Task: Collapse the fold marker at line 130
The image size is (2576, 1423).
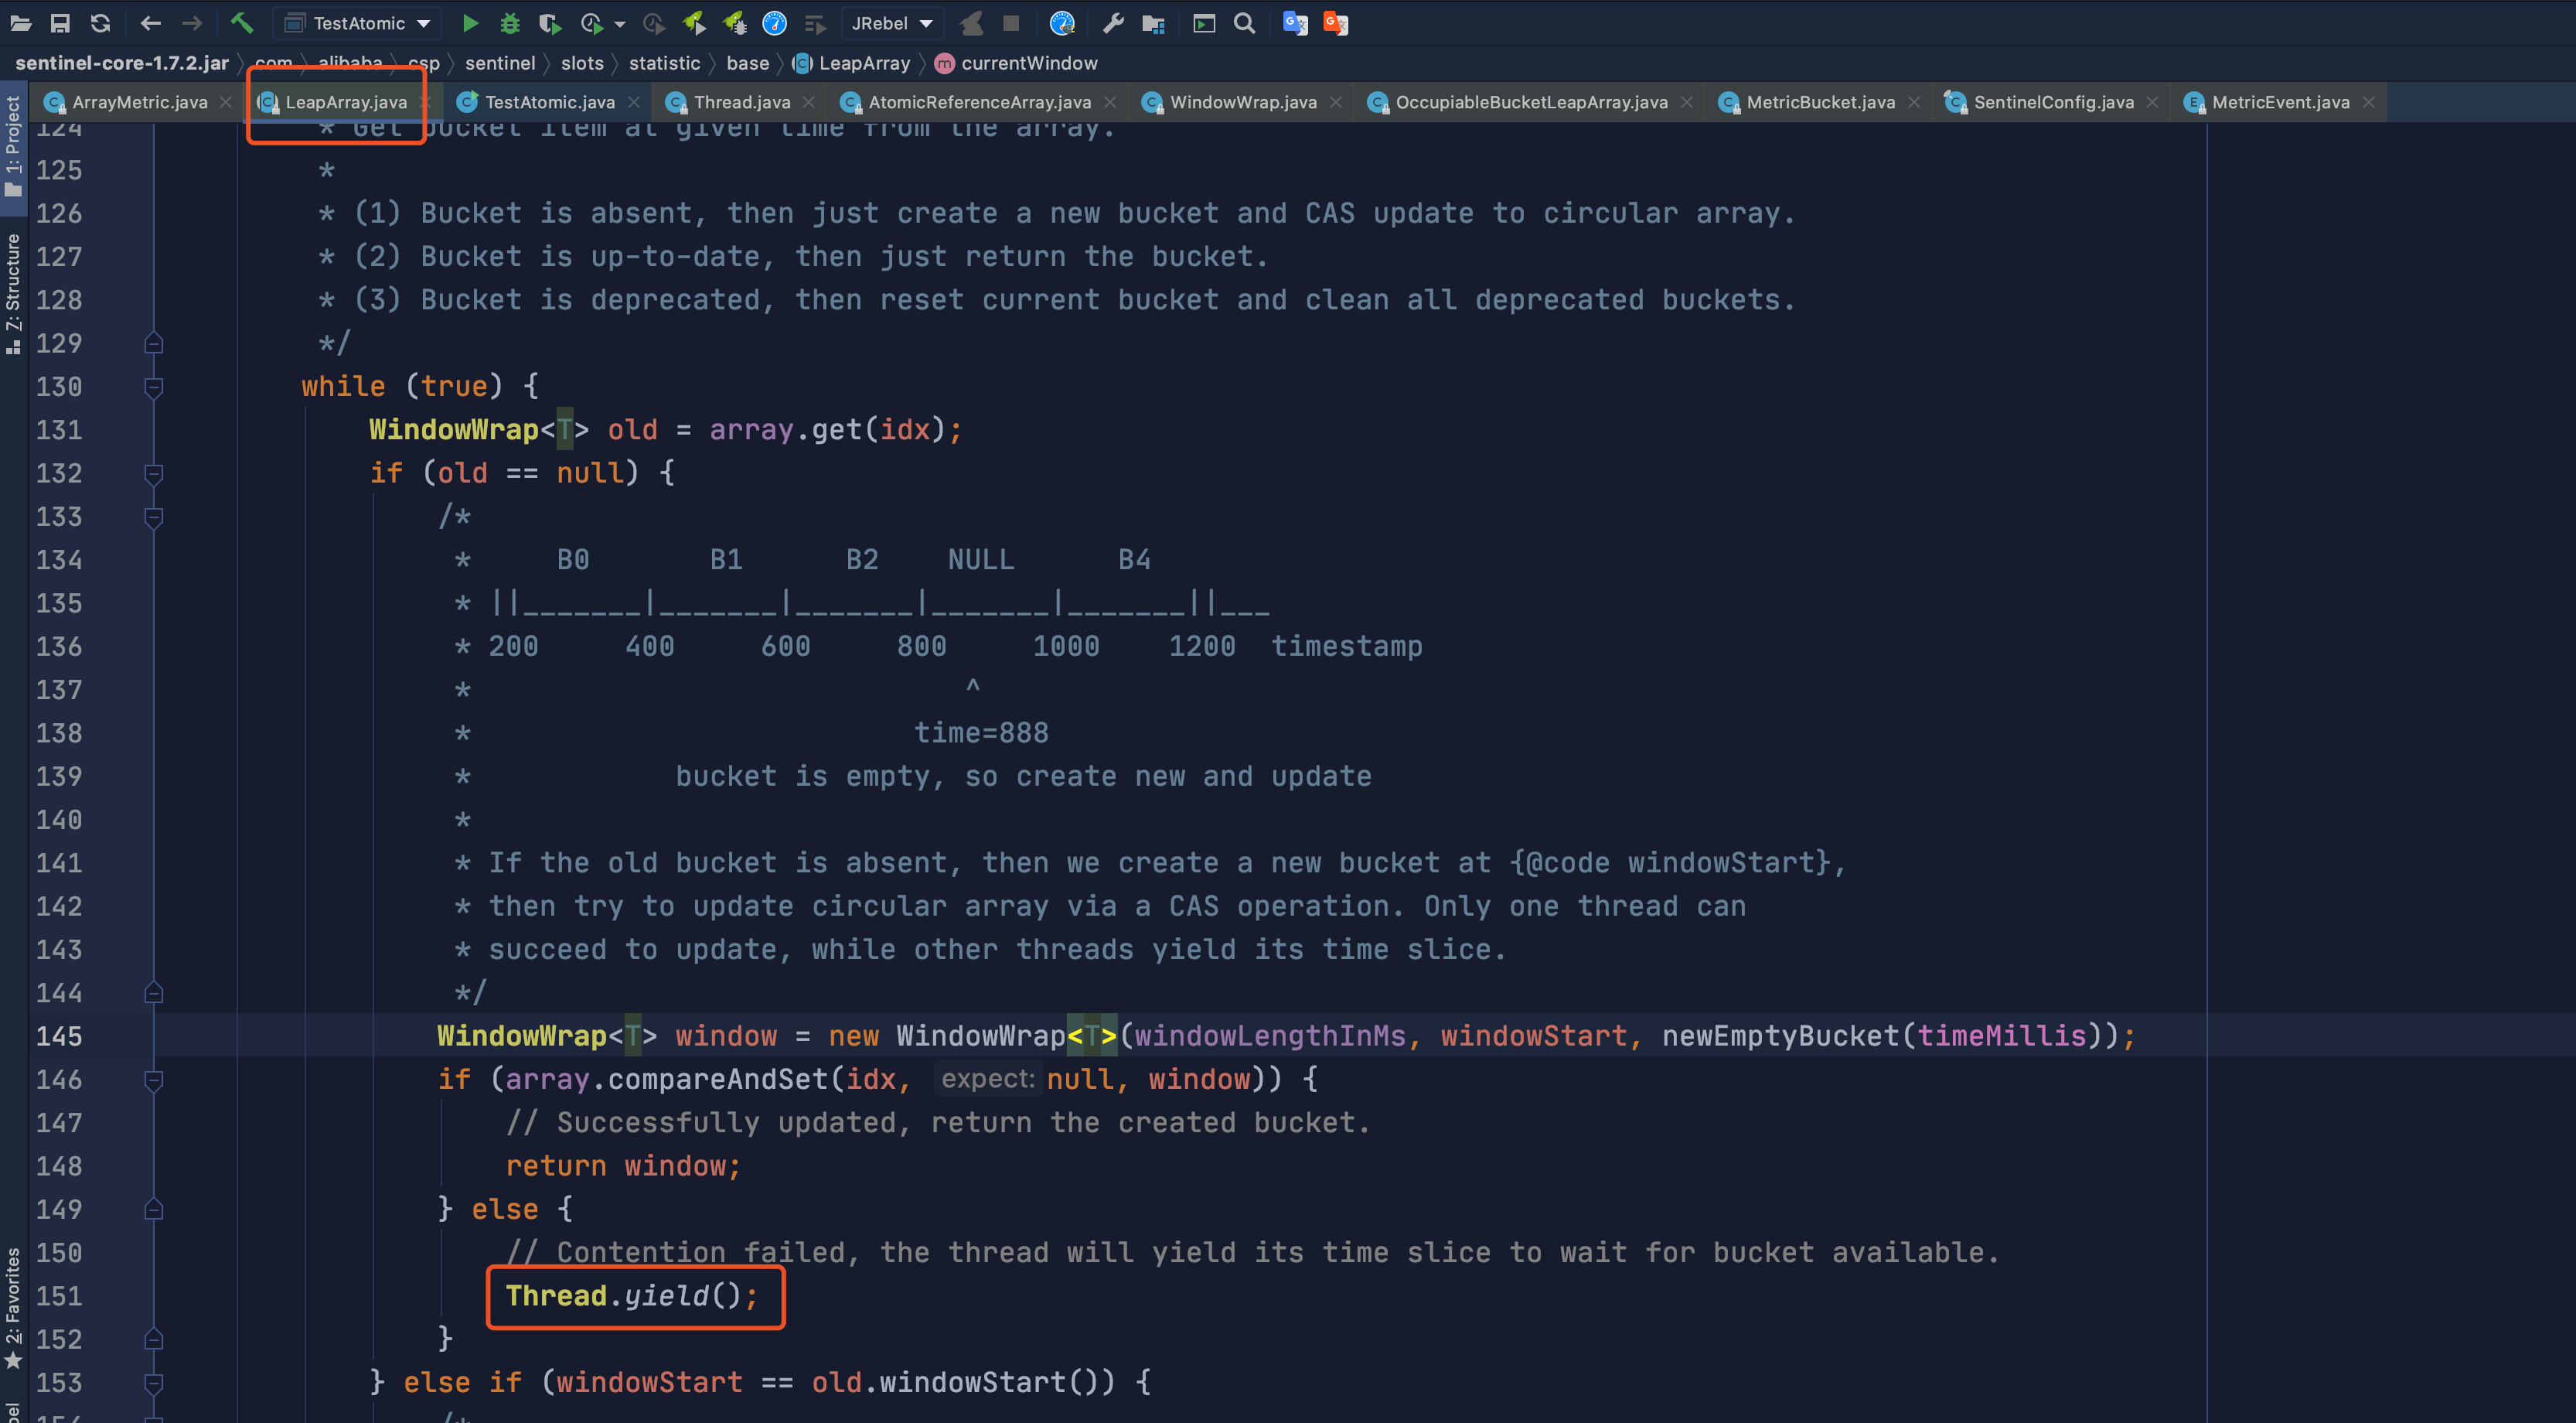Action: click(x=154, y=387)
